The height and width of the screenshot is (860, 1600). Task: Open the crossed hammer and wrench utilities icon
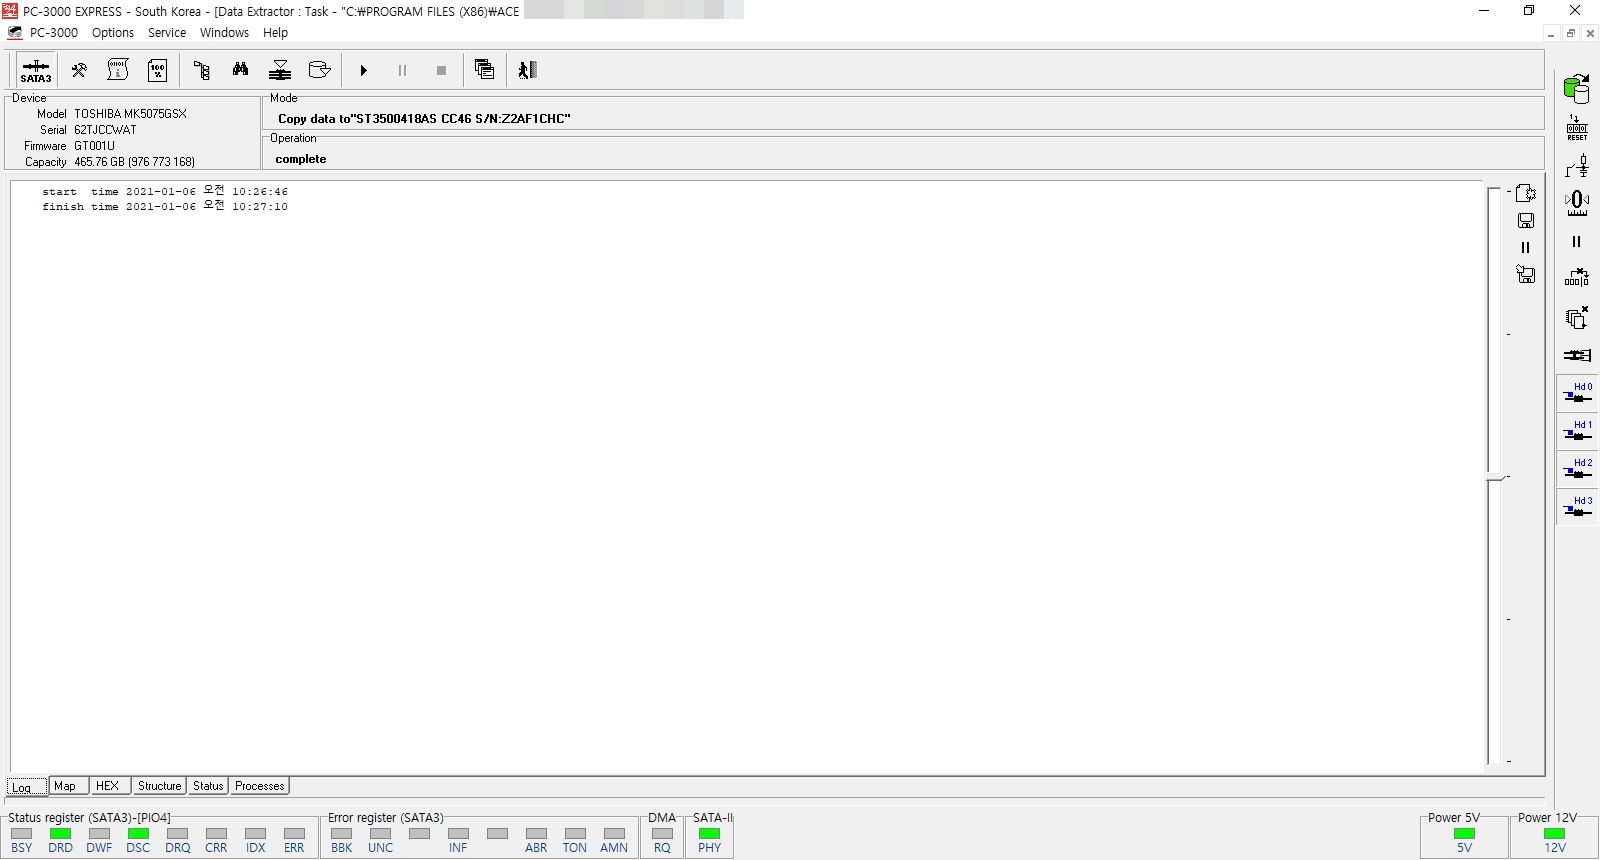[78, 70]
